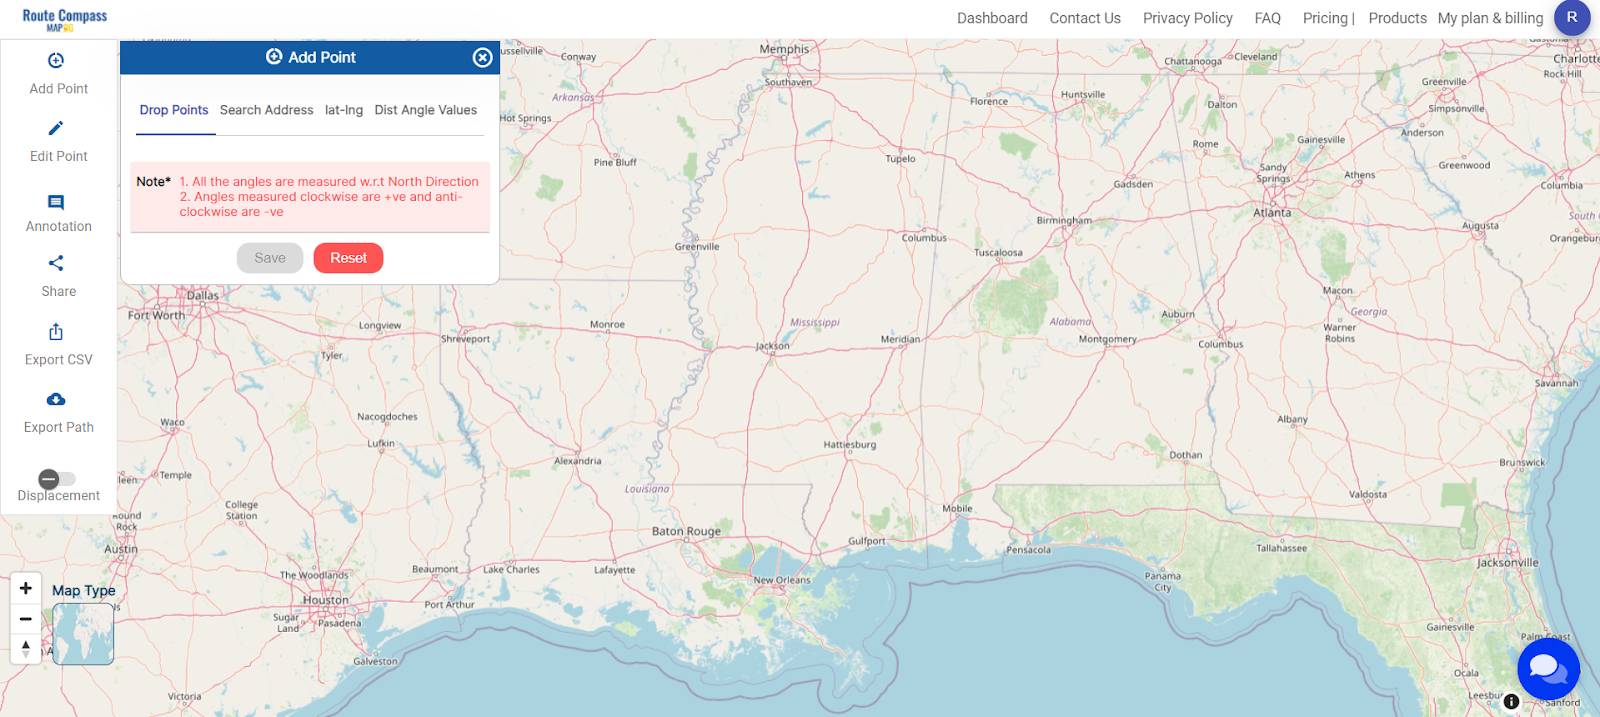This screenshot has height=717, width=1600.
Task: Click the Birmingham label on map
Action: pyautogui.click(x=1064, y=220)
